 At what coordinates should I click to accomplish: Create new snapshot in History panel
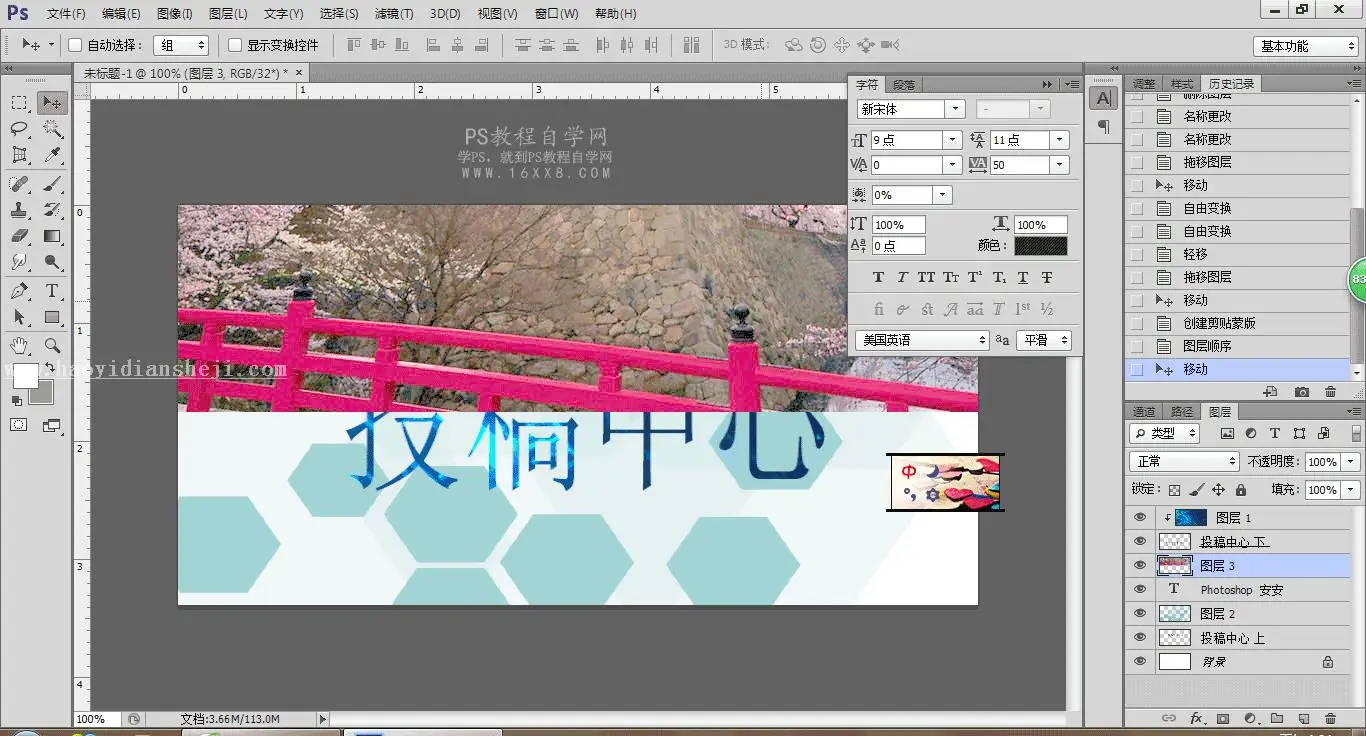point(1301,392)
